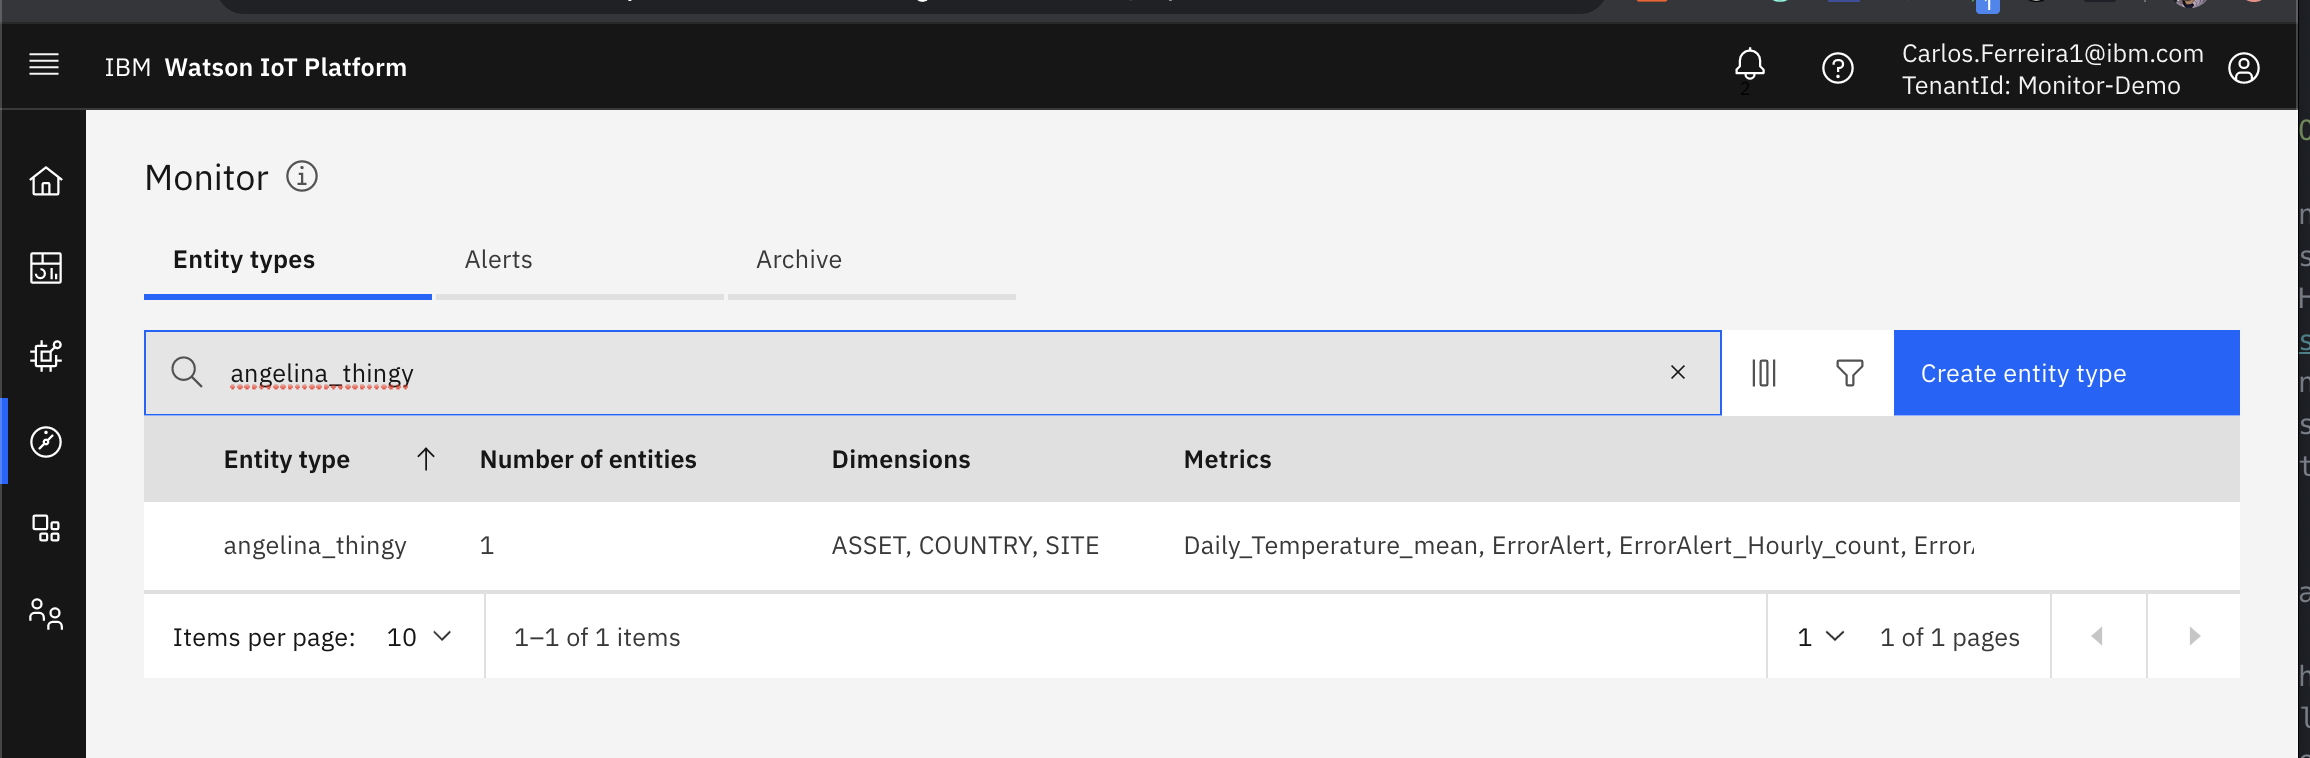Focus the entity type search field
This screenshot has width=2310, height=758.
pyautogui.click(x=933, y=373)
